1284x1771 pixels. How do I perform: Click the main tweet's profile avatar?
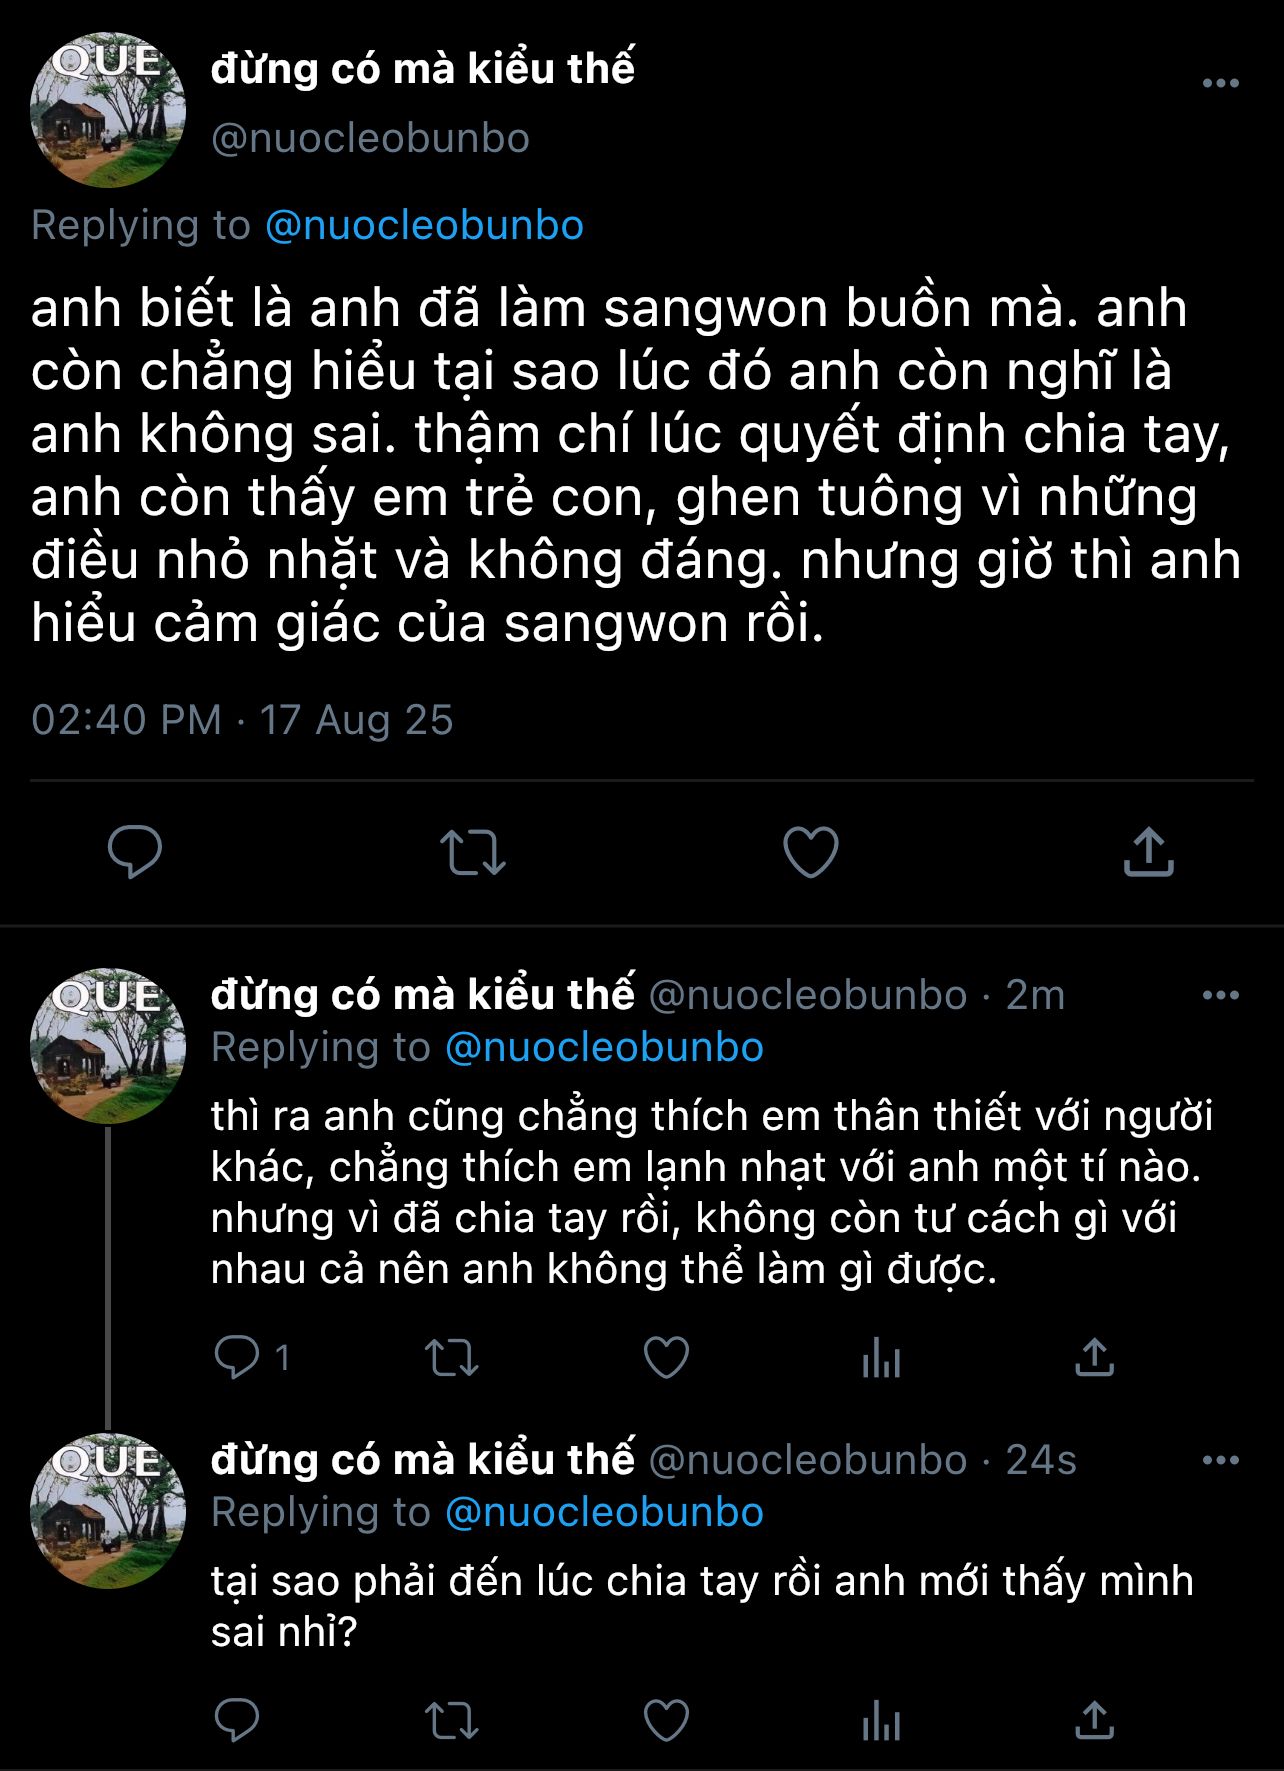coord(108,109)
